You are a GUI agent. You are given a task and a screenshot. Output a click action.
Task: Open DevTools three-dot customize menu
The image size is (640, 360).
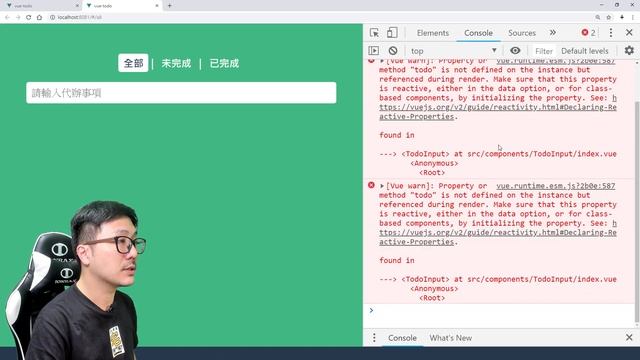coord(611,33)
